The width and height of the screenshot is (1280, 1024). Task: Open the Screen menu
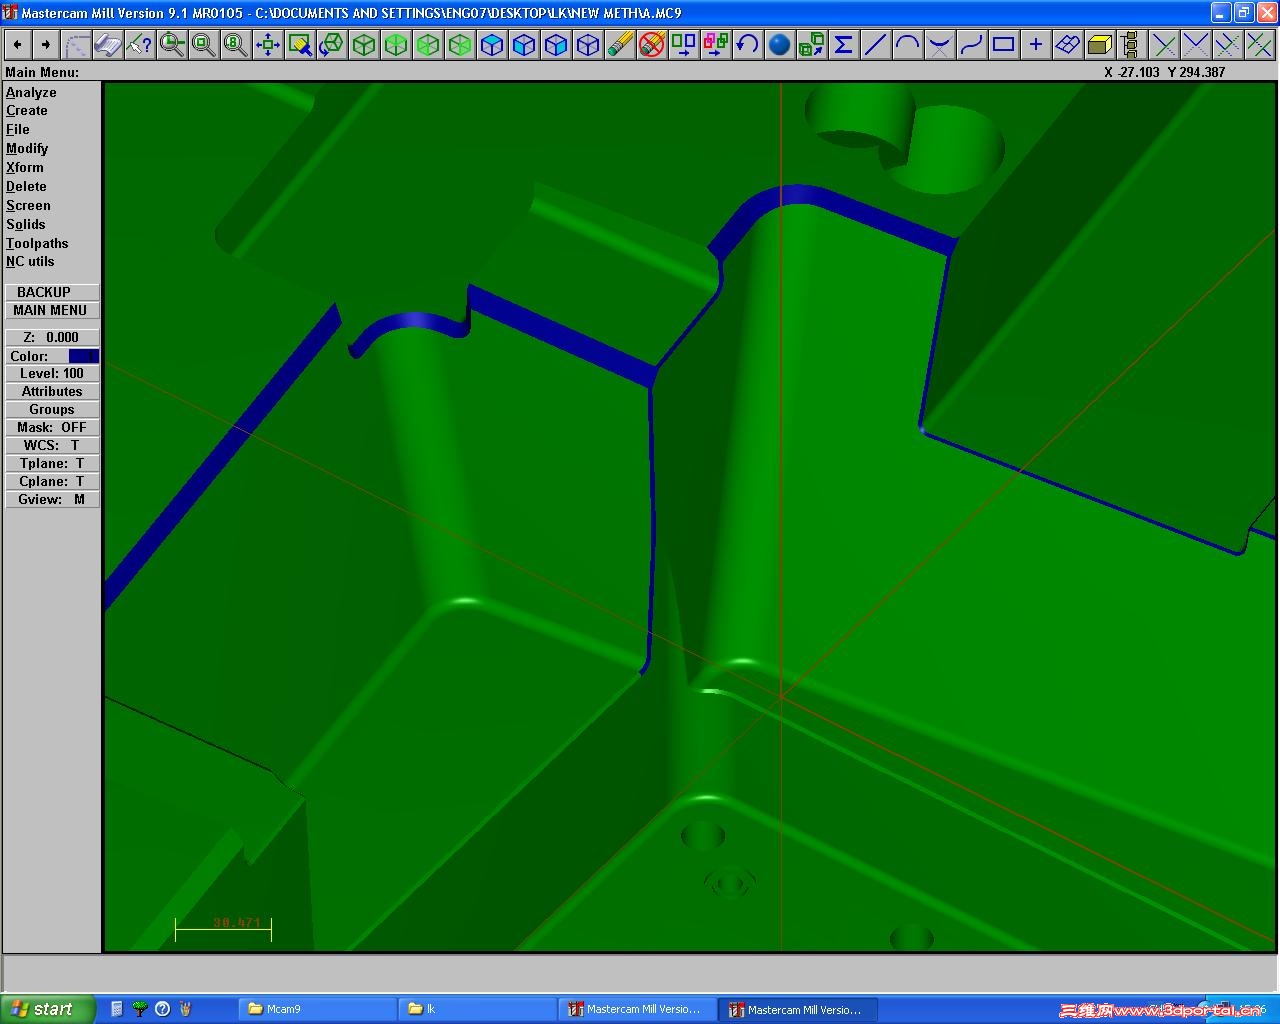pos(28,206)
